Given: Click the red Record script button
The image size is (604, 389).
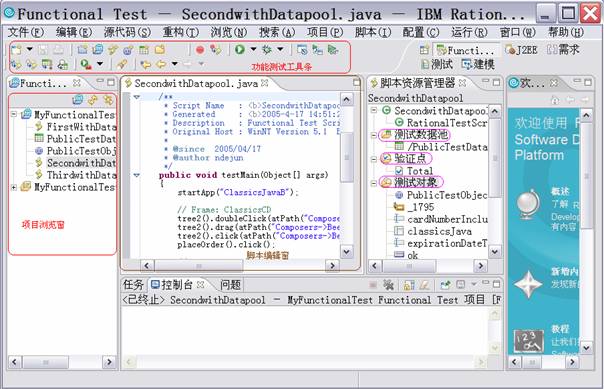Looking at the screenshot, I should pyautogui.click(x=200, y=50).
